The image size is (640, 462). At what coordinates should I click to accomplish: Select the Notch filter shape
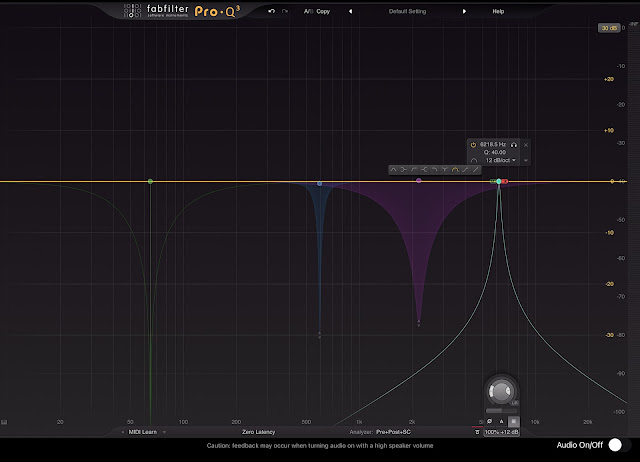pyautogui.click(x=444, y=170)
